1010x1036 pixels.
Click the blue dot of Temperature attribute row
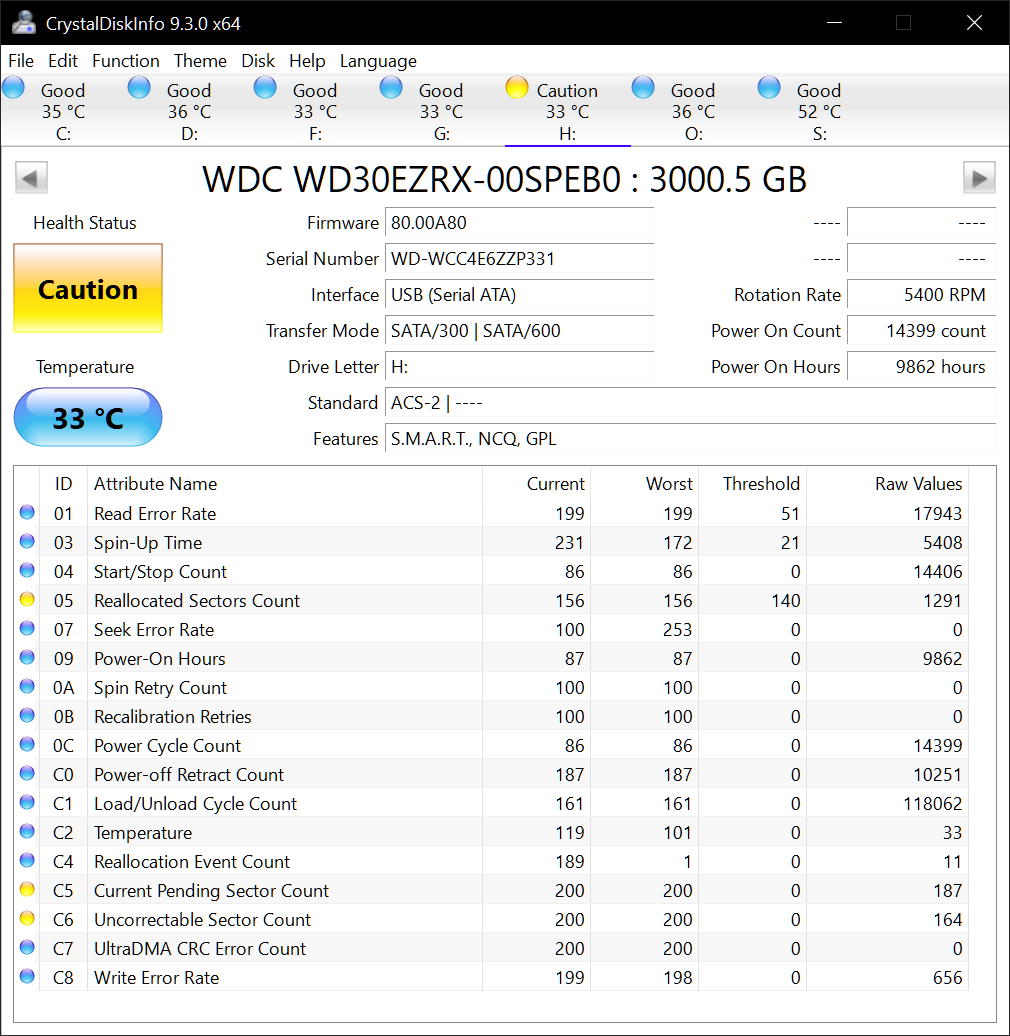click(27, 831)
